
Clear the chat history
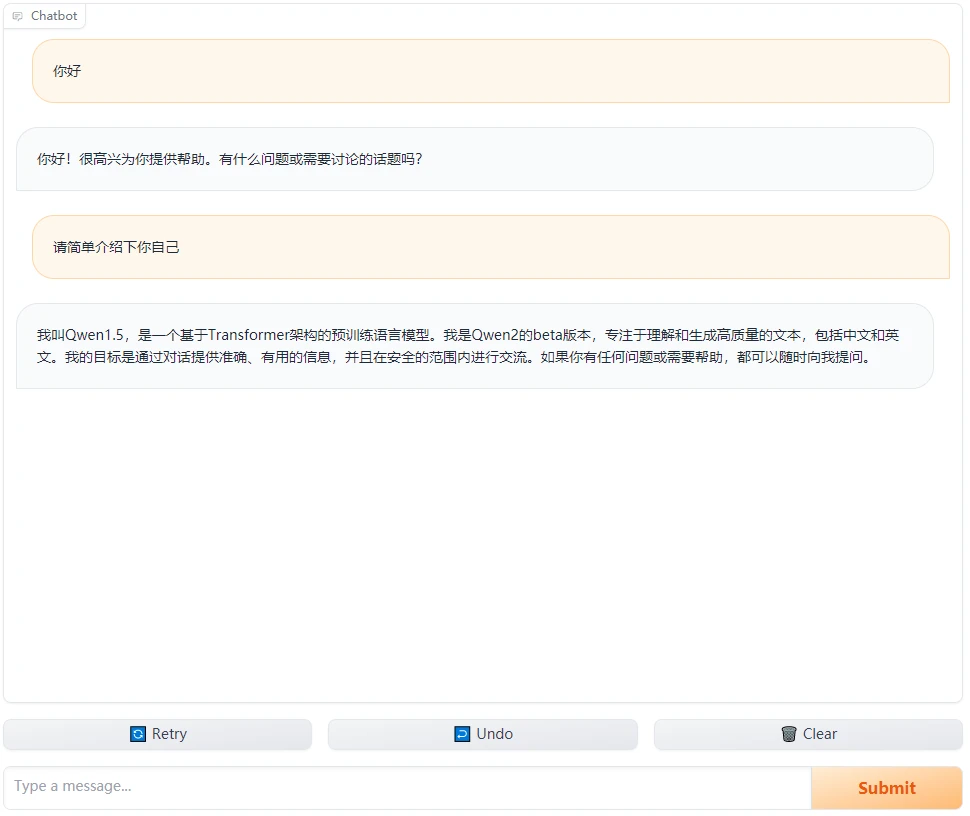pyautogui.click(x=808, y=734)
